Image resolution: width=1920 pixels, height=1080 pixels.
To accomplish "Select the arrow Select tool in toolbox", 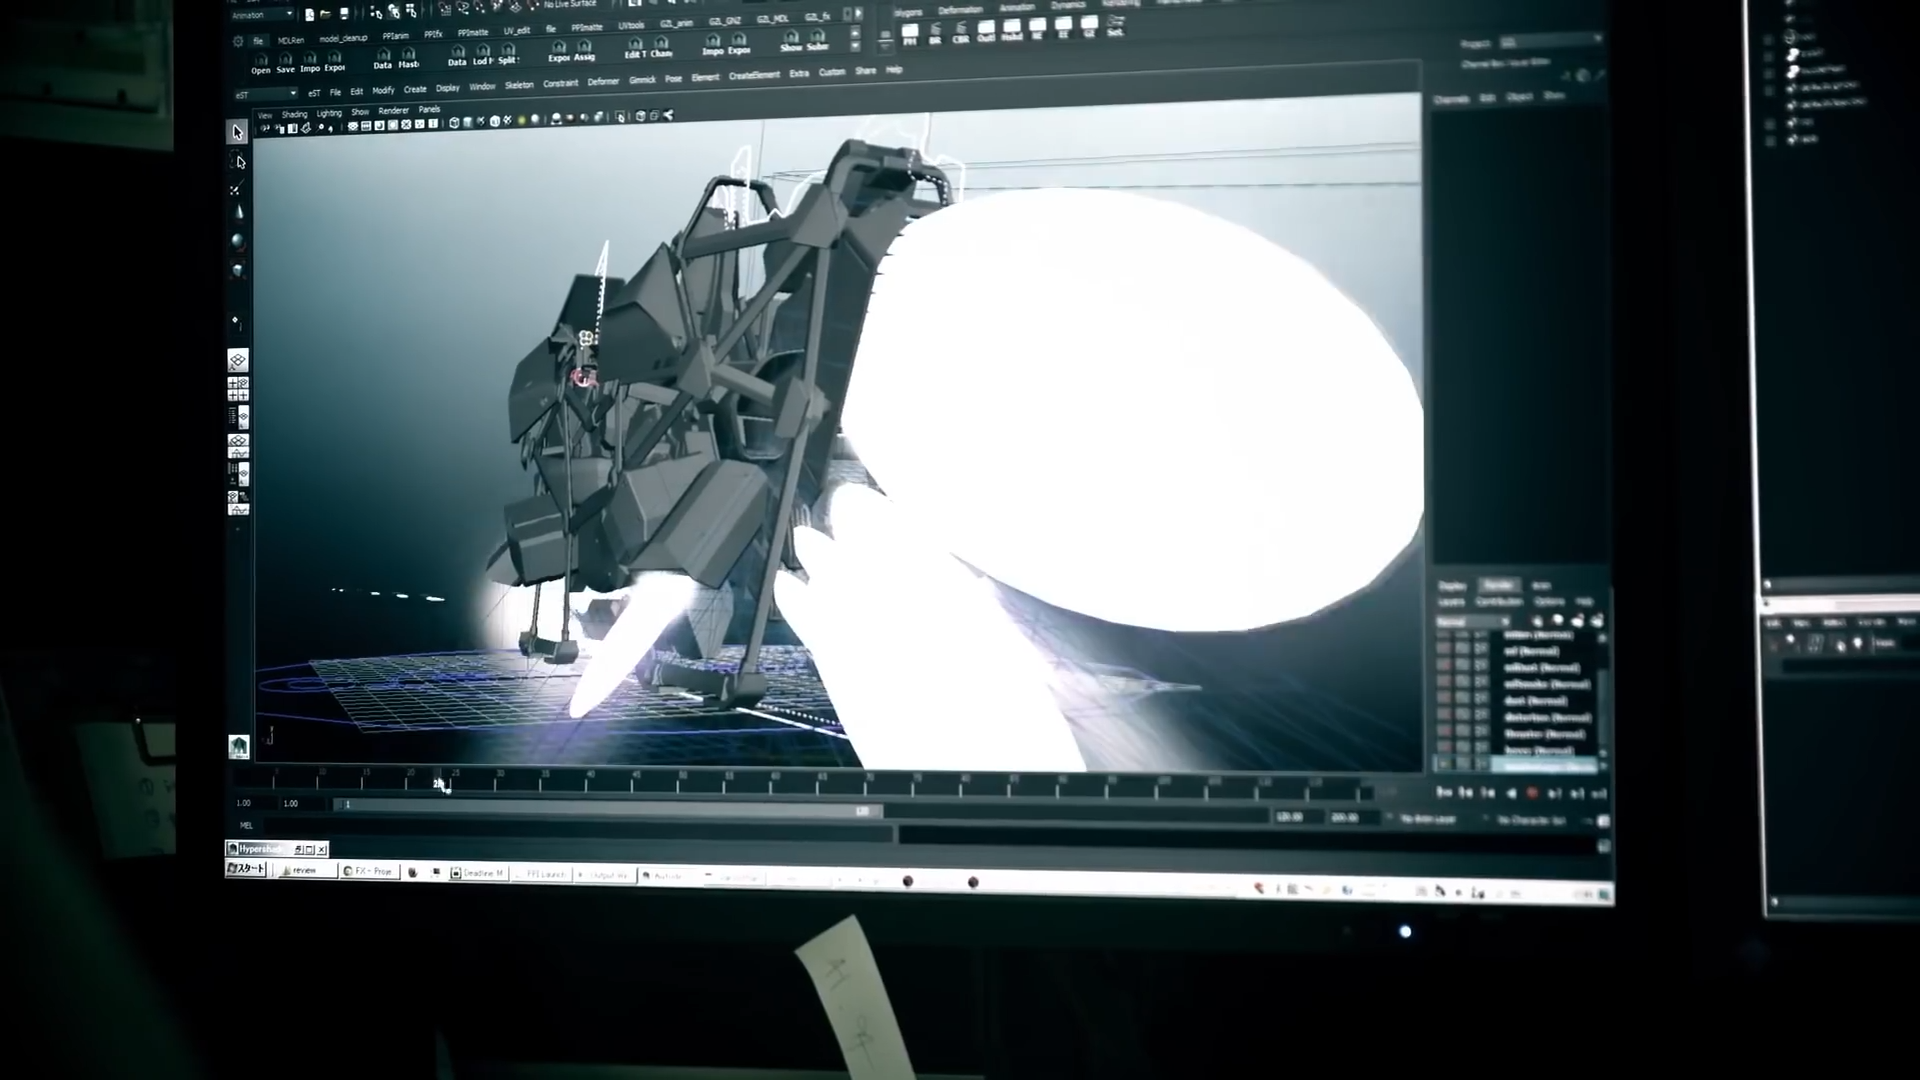I will 237,132.
